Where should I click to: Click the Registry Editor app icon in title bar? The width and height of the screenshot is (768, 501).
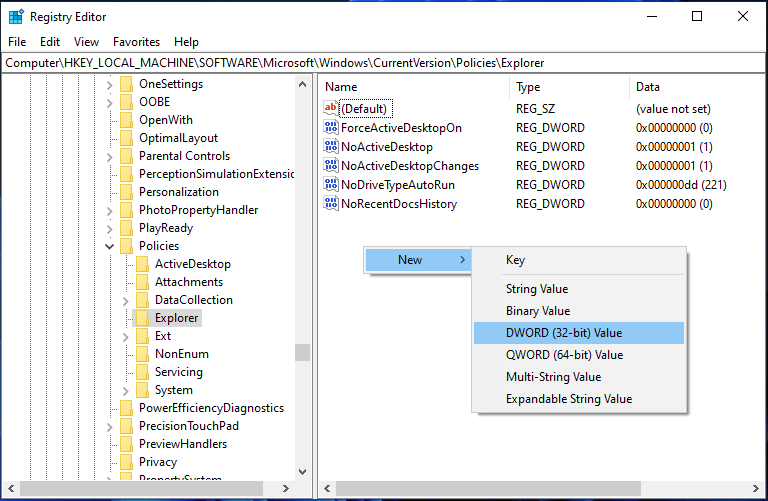16,17
